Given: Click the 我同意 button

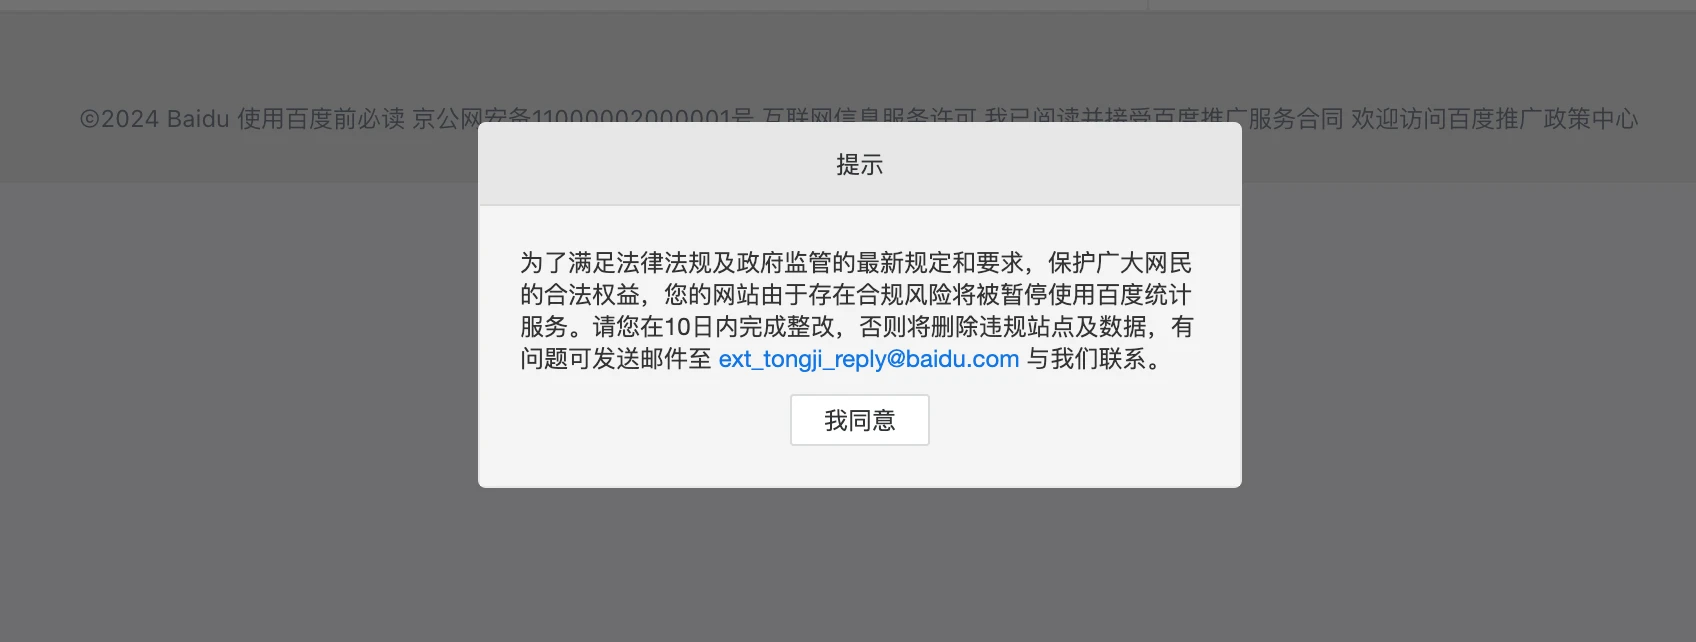Looking at the screenshot, I should 860,420.
